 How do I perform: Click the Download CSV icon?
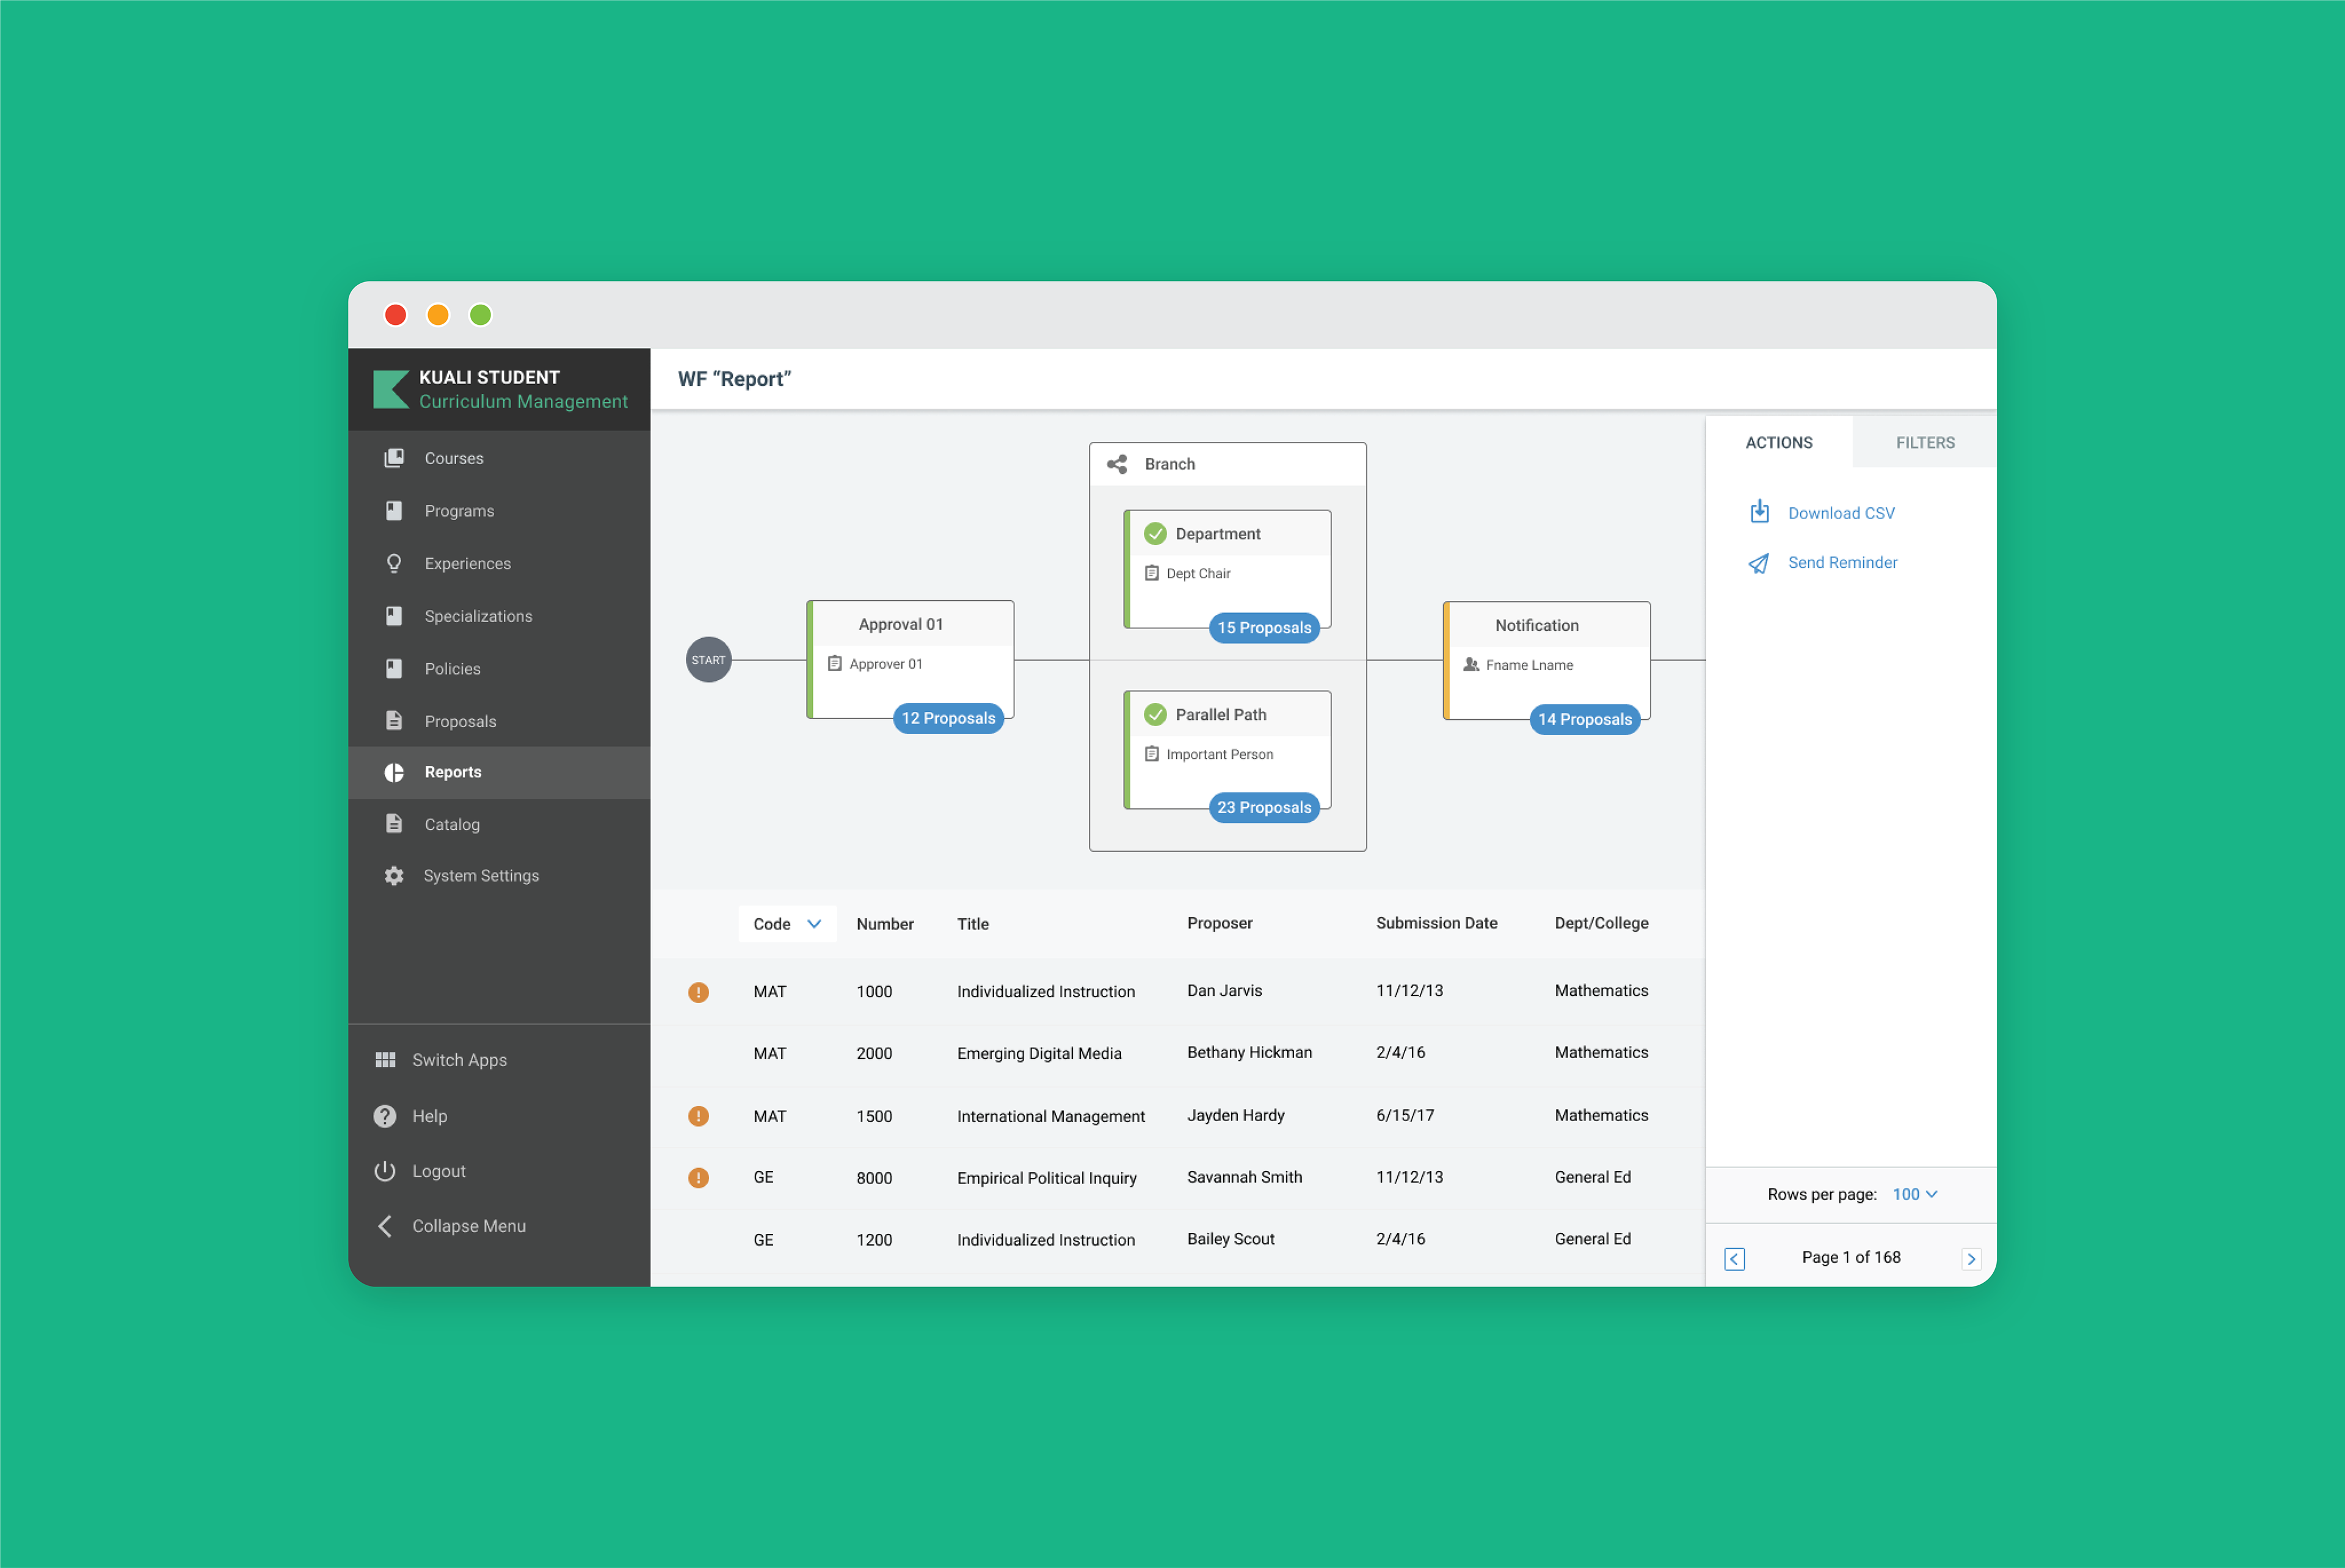click(1759, 512)
